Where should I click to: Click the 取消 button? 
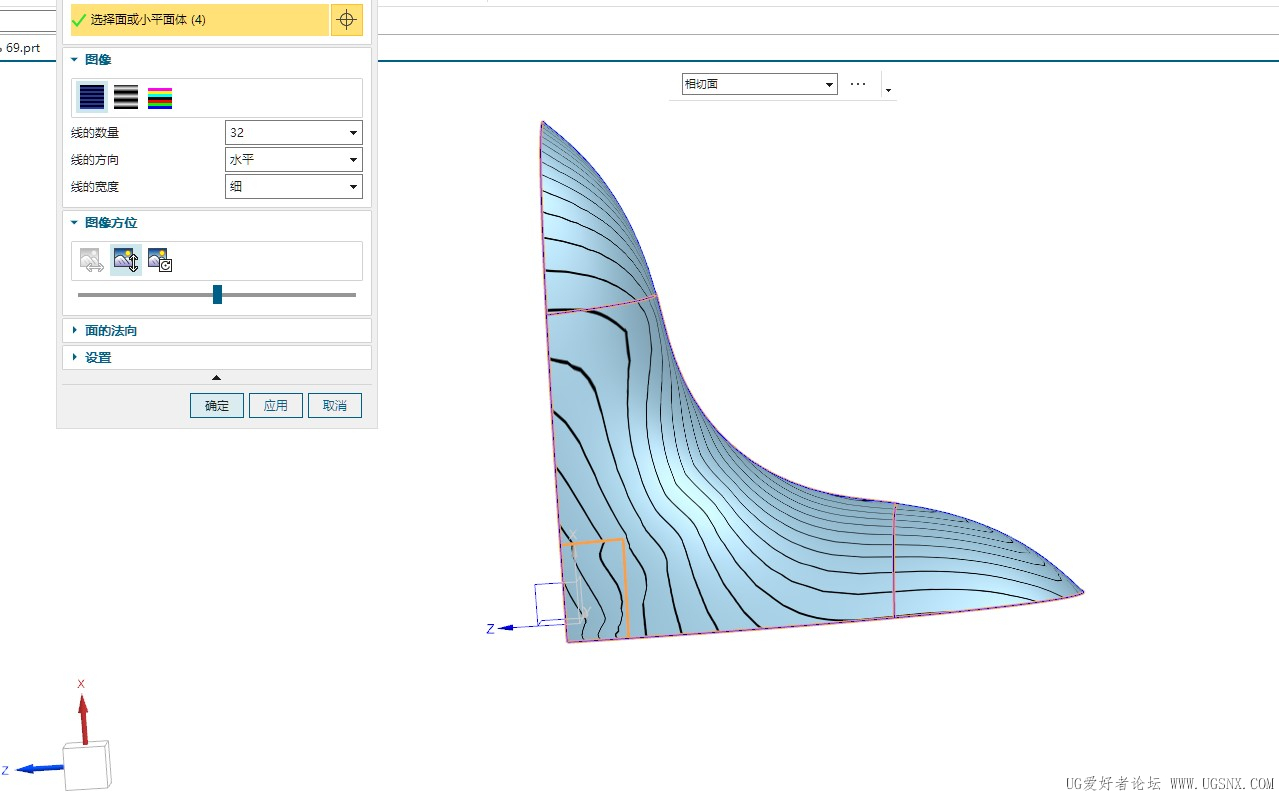pos(335,405)
